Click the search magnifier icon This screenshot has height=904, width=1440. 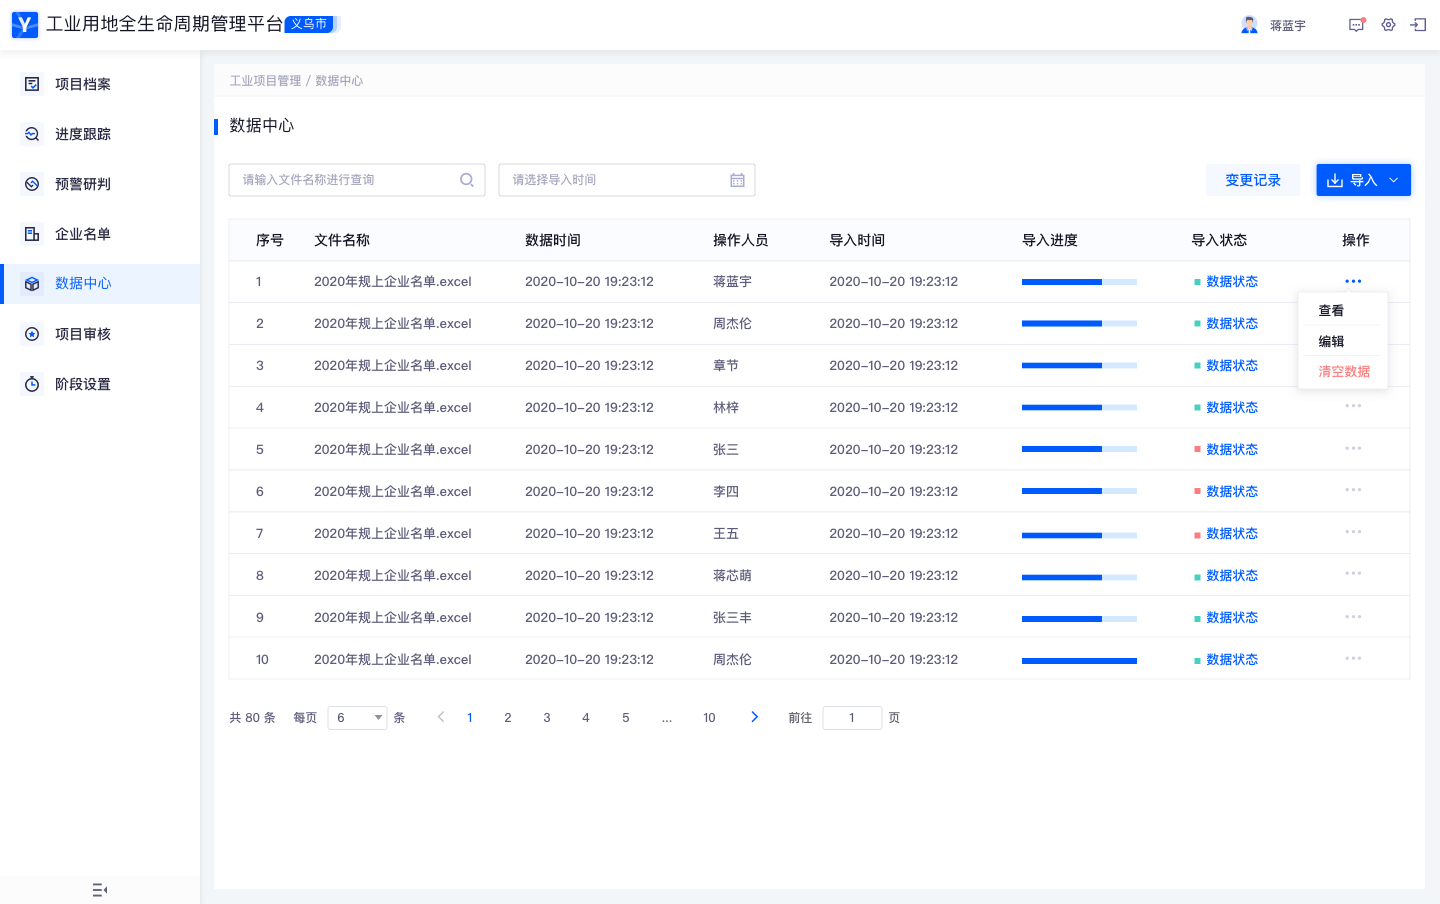click(x=466, y=180)
